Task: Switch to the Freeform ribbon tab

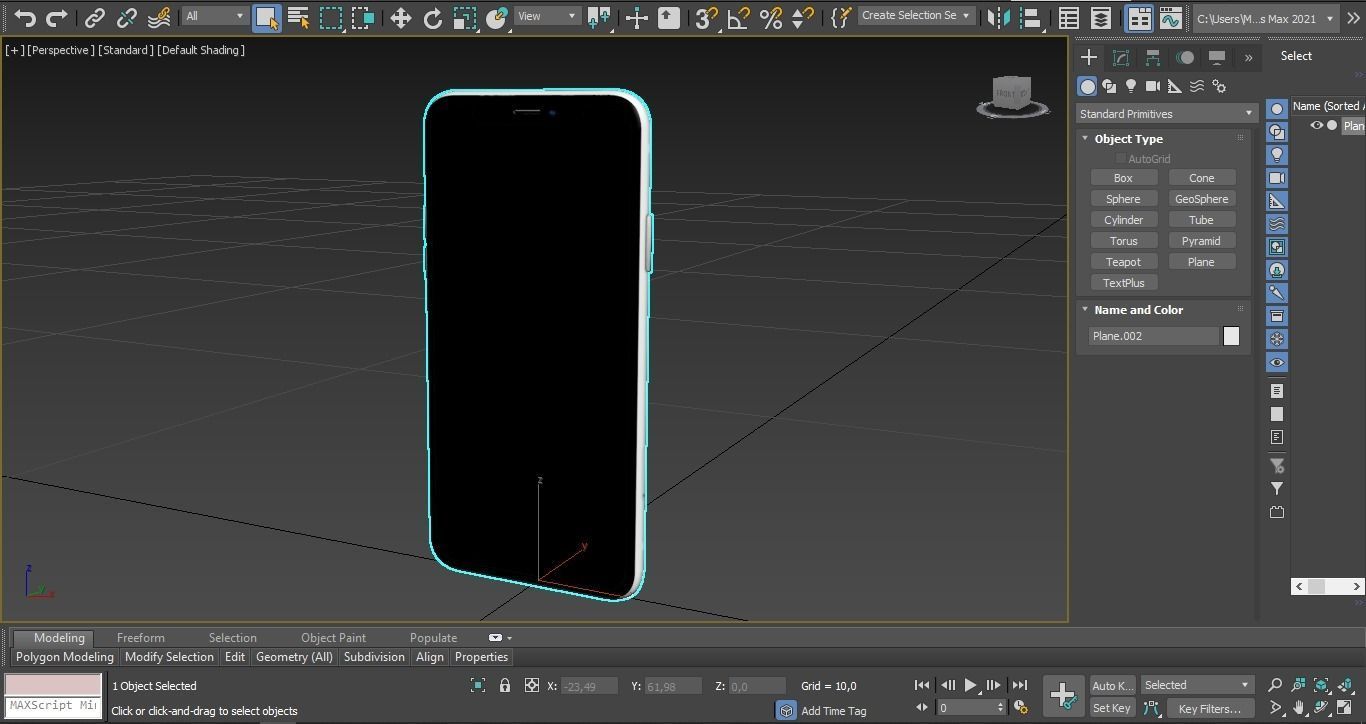Action: [140, 638]
